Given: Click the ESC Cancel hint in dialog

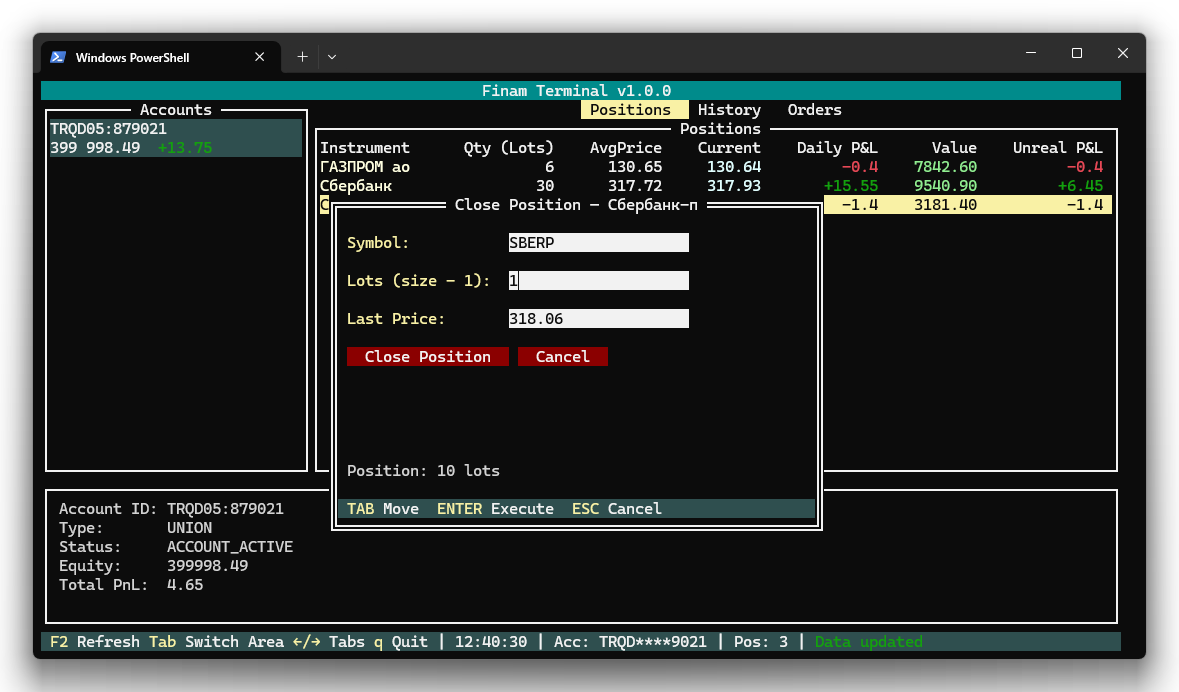Looking at the screenshot, I should click(616, 509).
